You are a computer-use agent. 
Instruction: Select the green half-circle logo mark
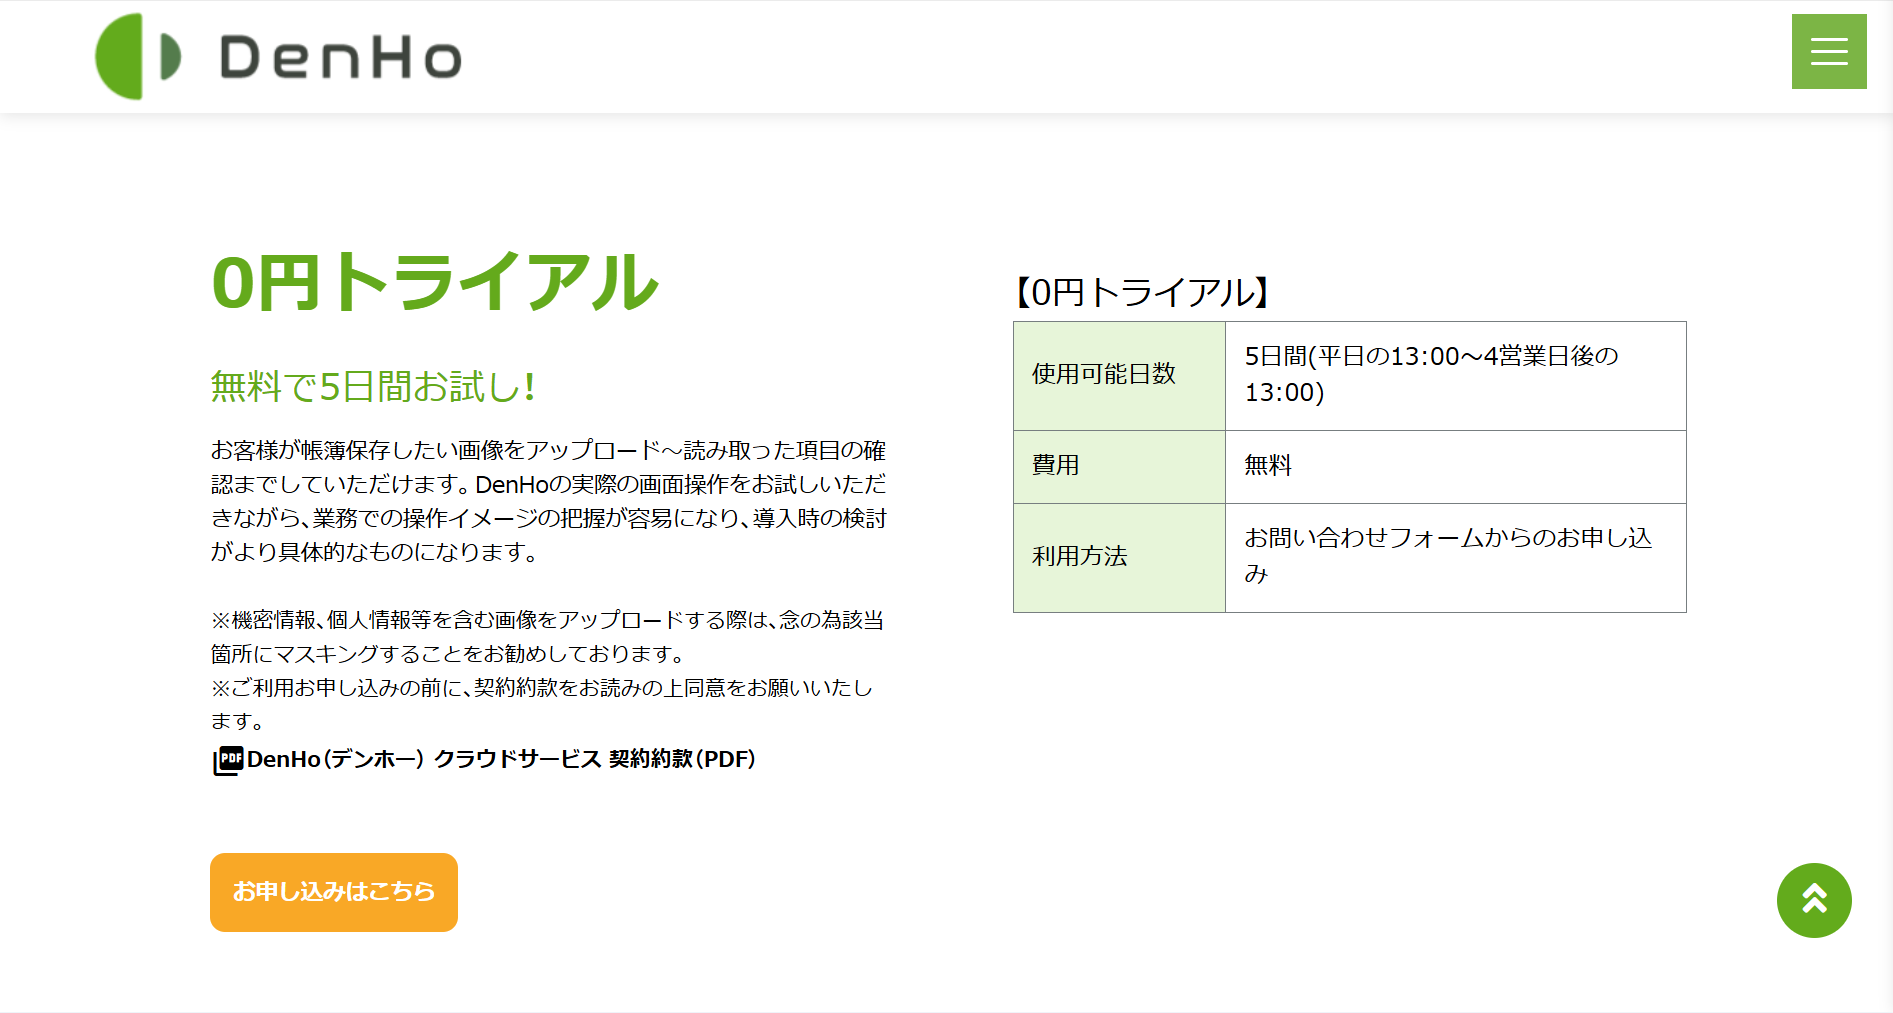coord(122,56)
